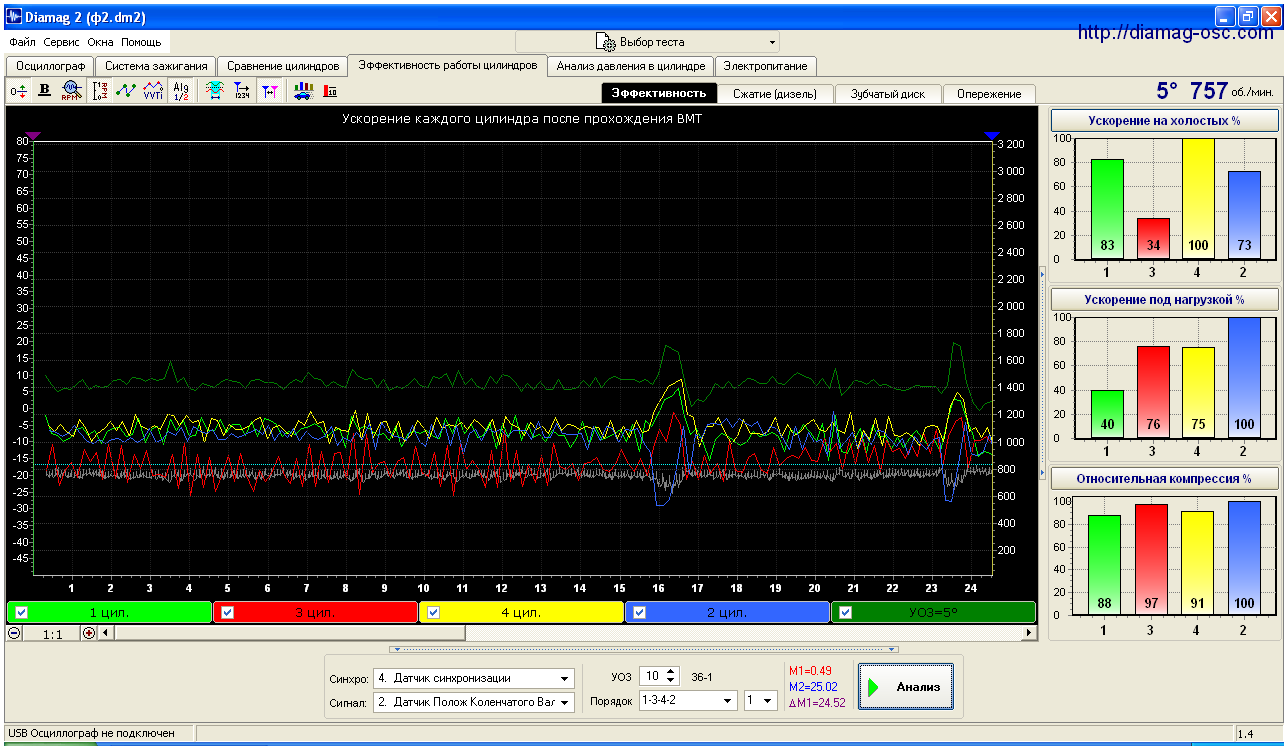Image resolution: width=1288 pixels, height=746 pixels.
Task: Click the scrollbar right arrow under the graph
Action: [1028, 633]
